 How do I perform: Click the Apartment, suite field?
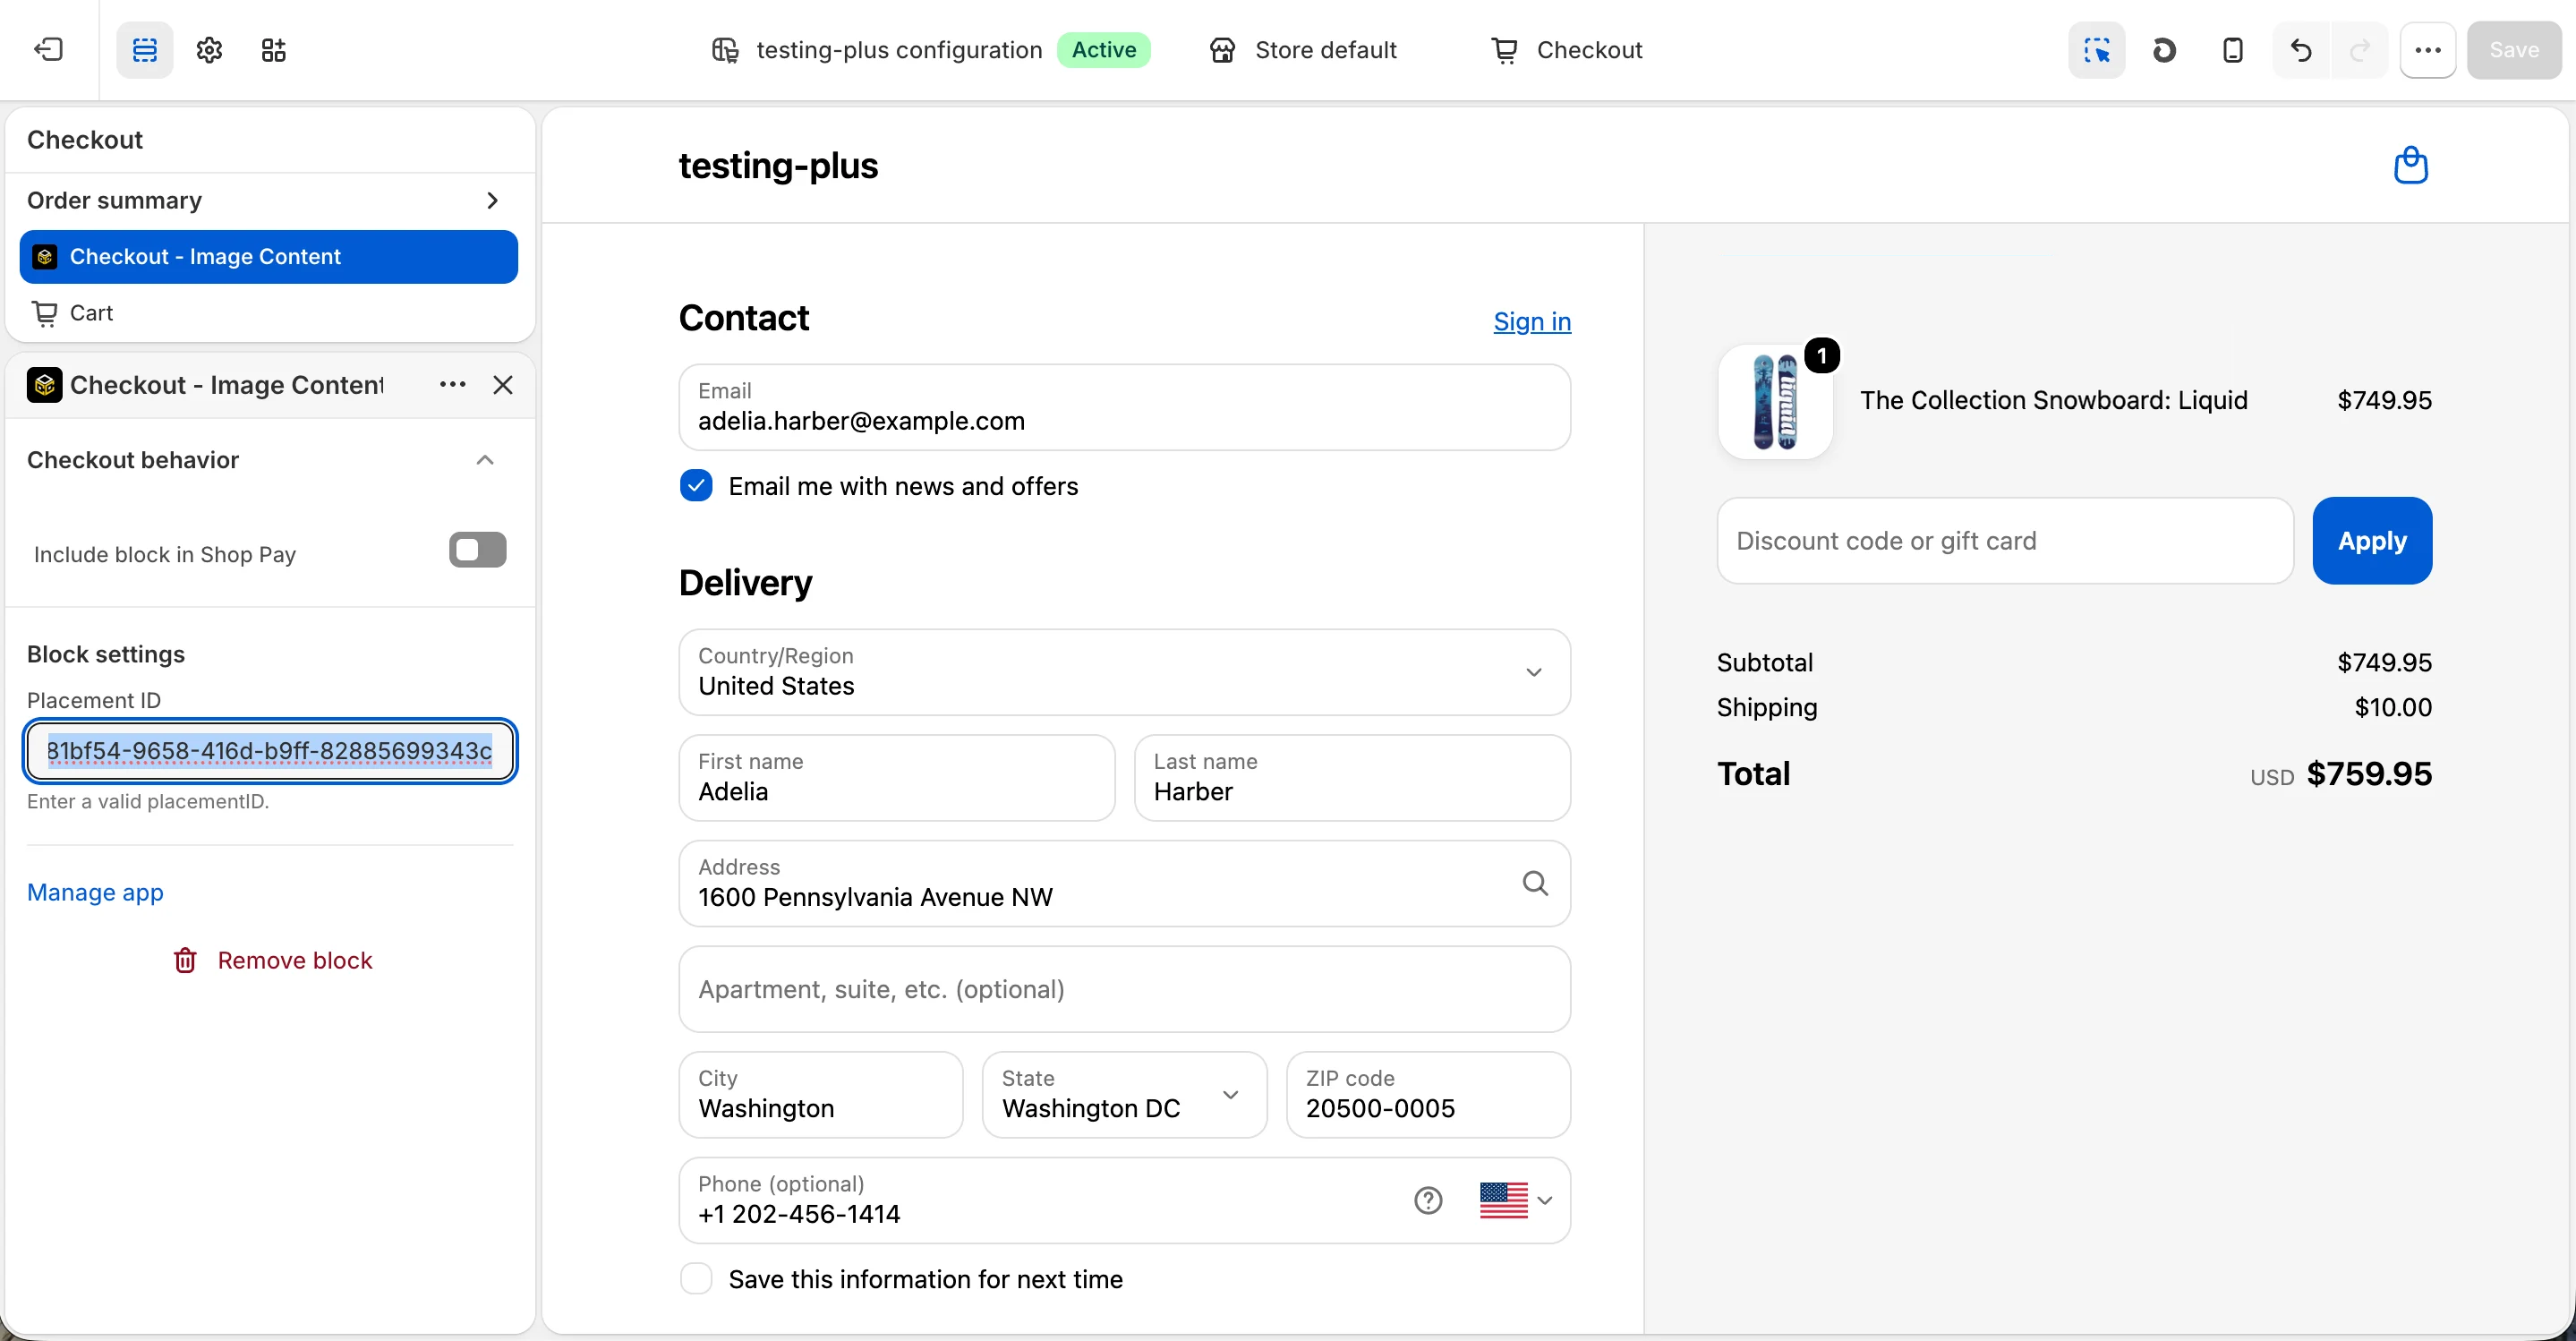pyautogui.click(x=1124, y=989)
